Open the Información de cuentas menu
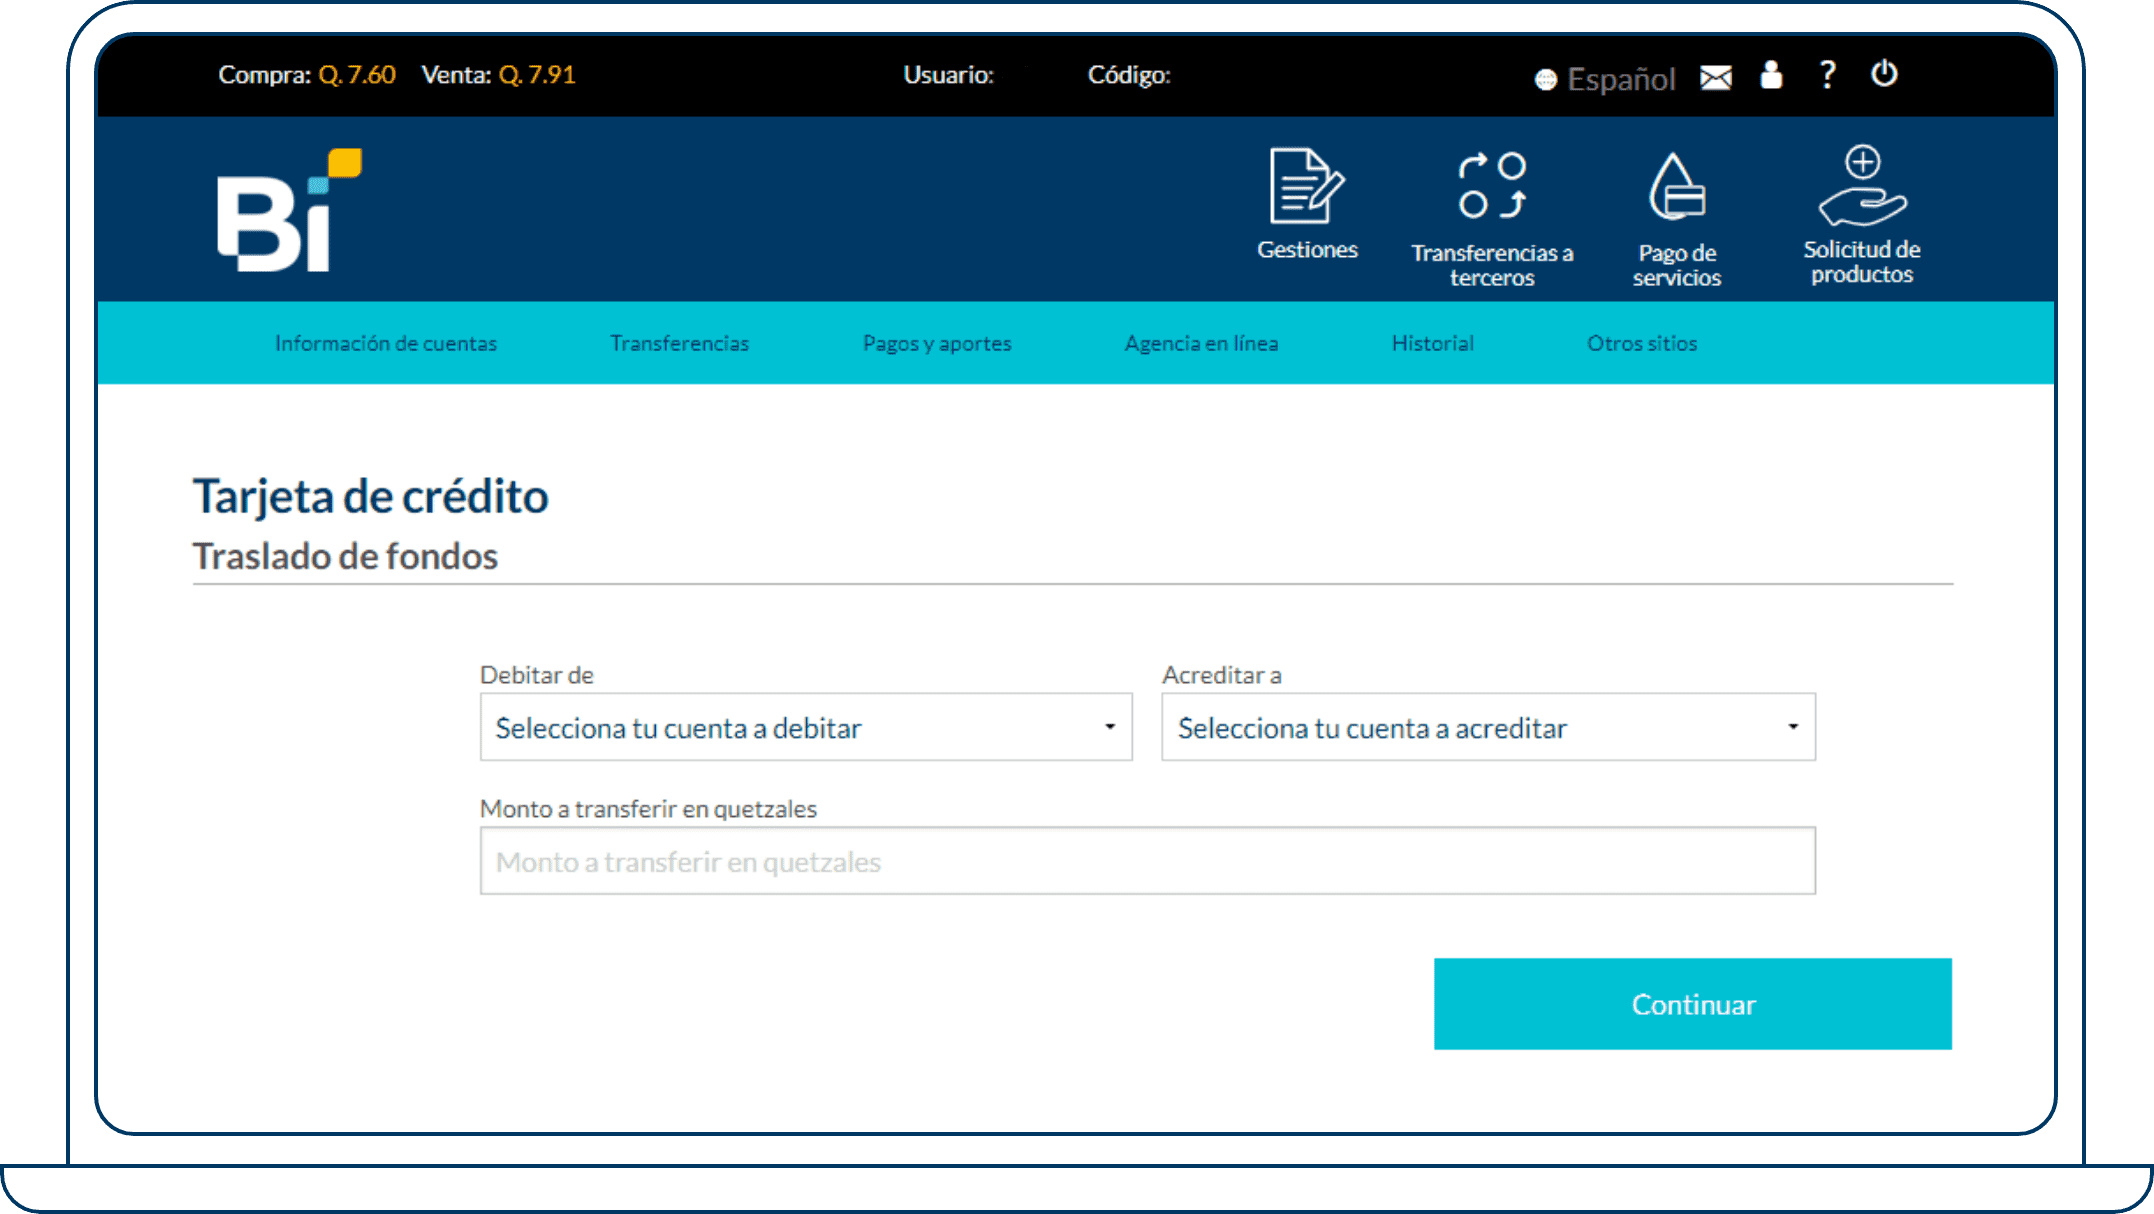2154x1214 pixels. (386, 343)
